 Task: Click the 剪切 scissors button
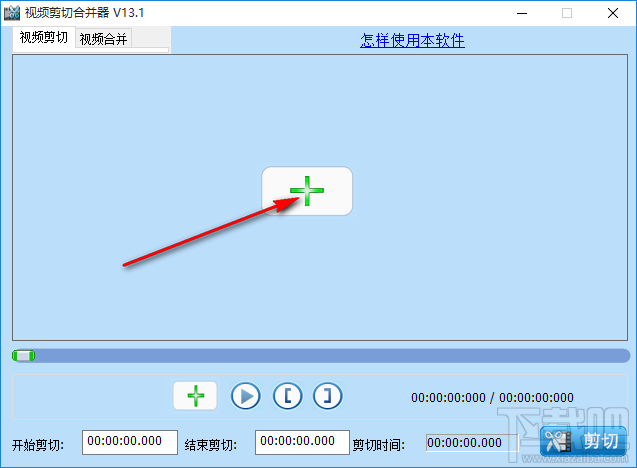[583, 441]
